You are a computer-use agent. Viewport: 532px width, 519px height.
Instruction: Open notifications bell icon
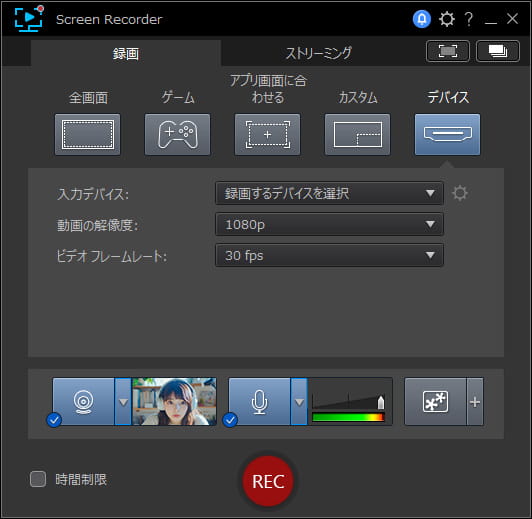point(422,19)
